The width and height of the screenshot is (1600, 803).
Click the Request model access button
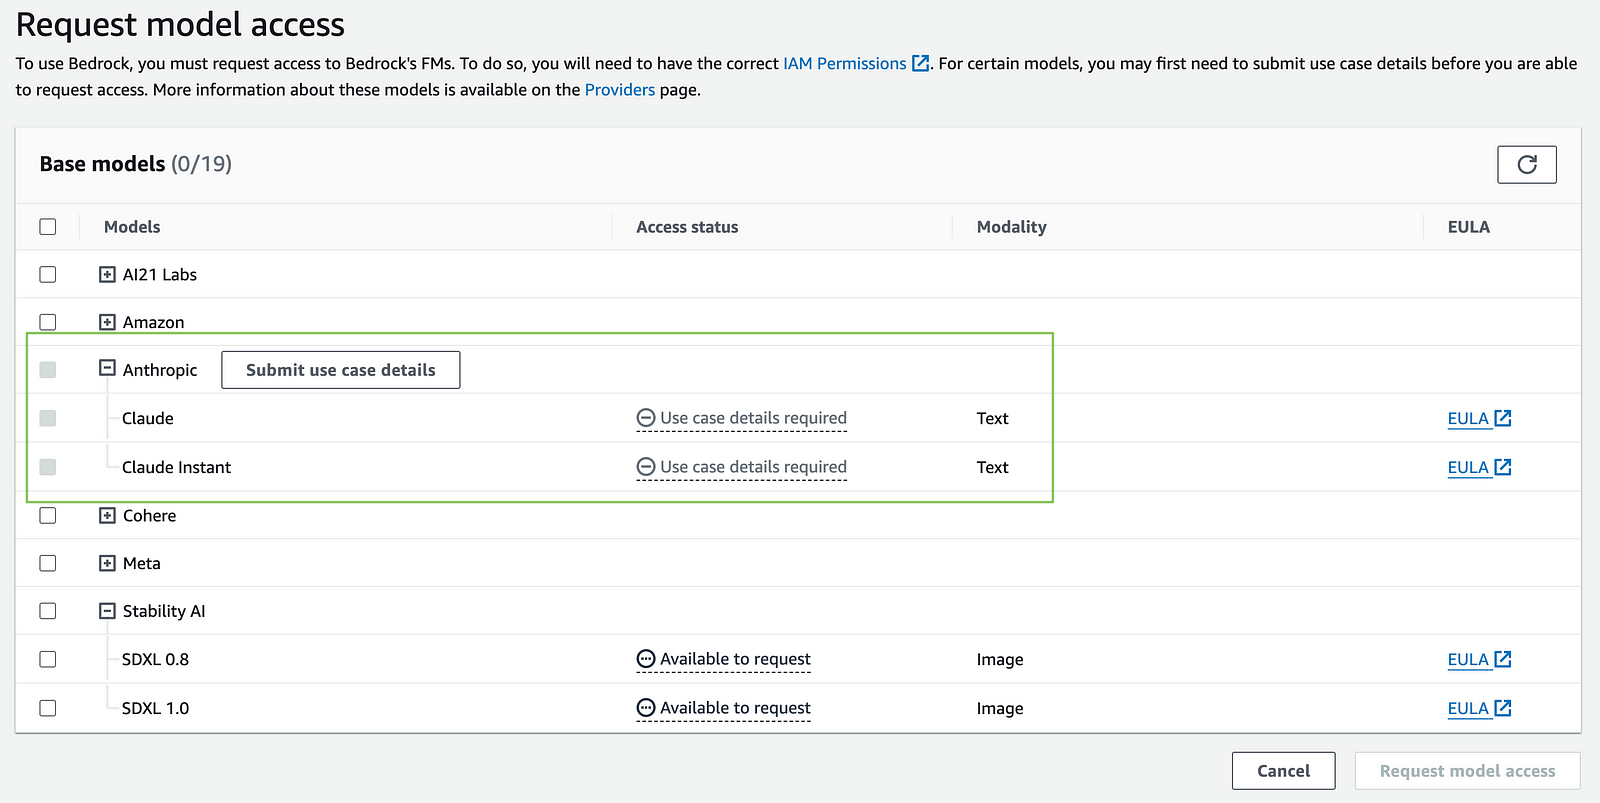[1467, 771]
